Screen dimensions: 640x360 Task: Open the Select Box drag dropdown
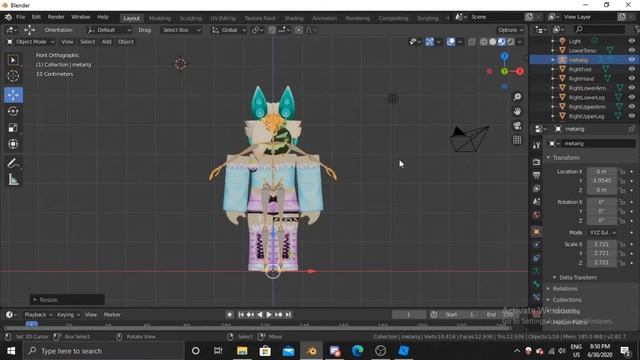click(x=181, y=30)
